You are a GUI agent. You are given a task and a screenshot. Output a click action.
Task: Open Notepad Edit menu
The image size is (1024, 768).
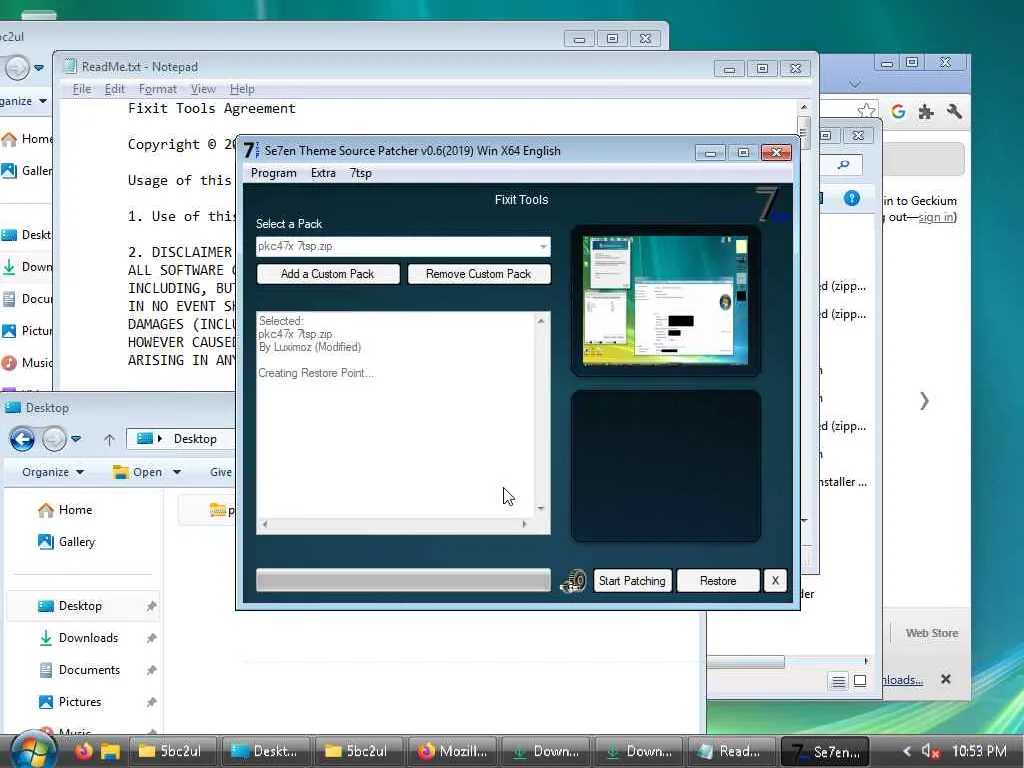[x=114, y=89]
